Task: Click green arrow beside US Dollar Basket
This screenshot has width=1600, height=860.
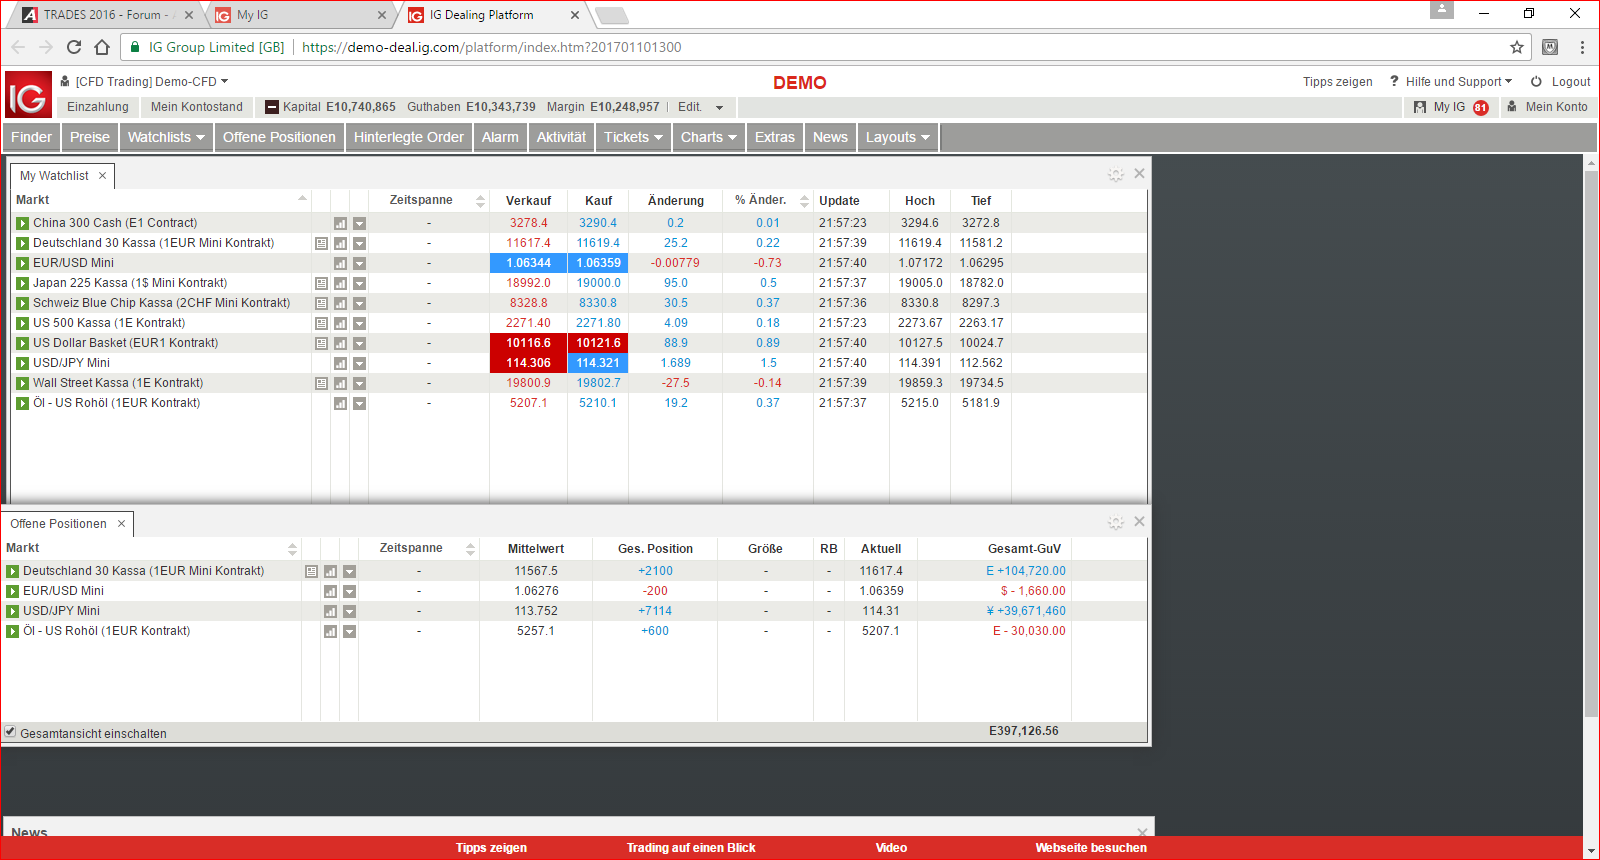Action: coord(22,343)
